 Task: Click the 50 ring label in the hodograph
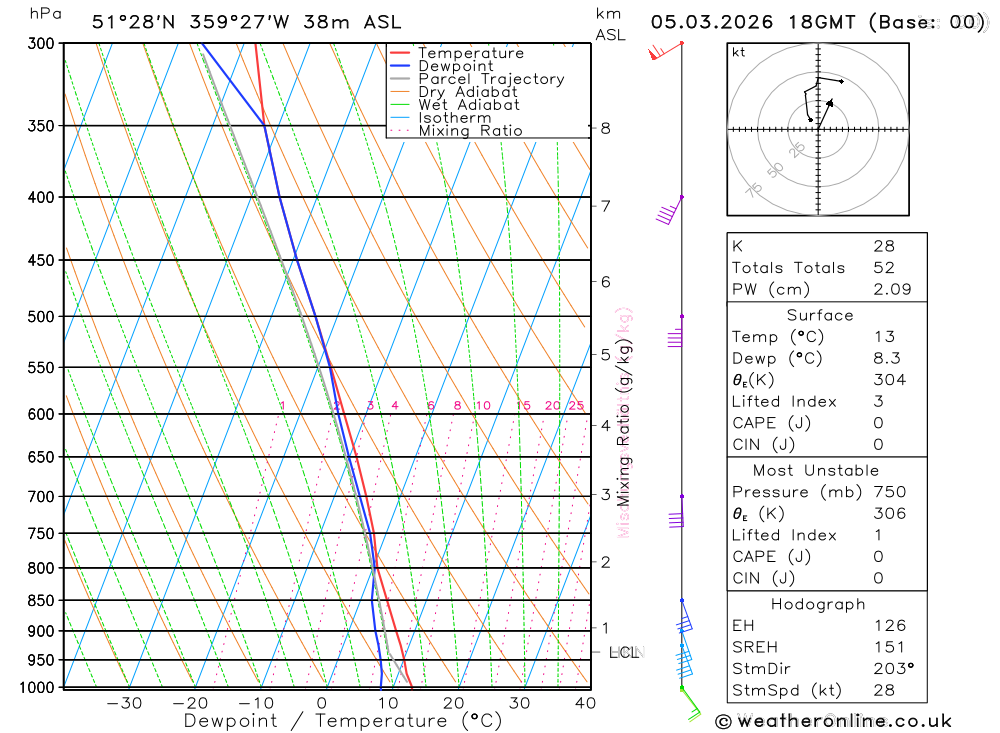pyautogui.click(x=775, y=170)
